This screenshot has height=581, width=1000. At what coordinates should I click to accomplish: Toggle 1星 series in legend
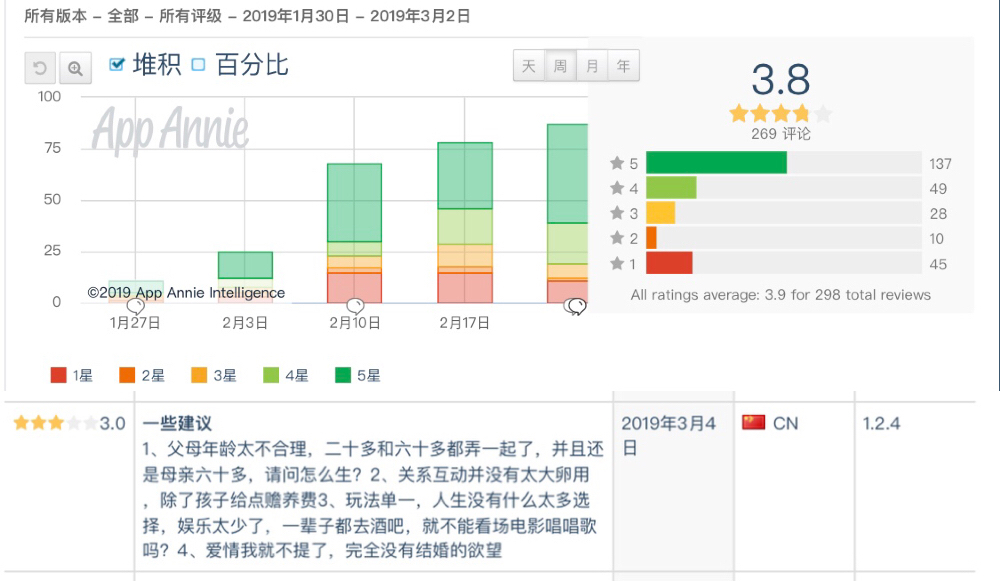tap(71, 375)
